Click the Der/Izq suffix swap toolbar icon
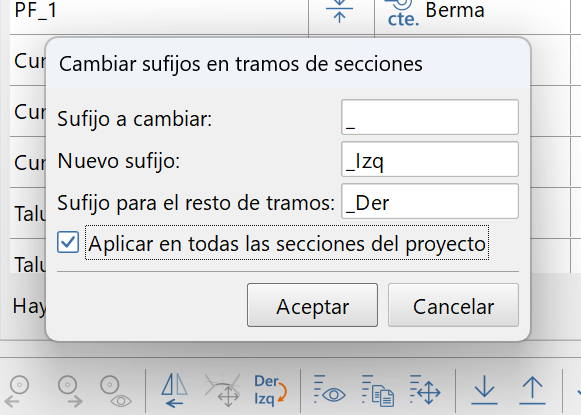This screenshot has height=415, width=581. coord(270,391)
